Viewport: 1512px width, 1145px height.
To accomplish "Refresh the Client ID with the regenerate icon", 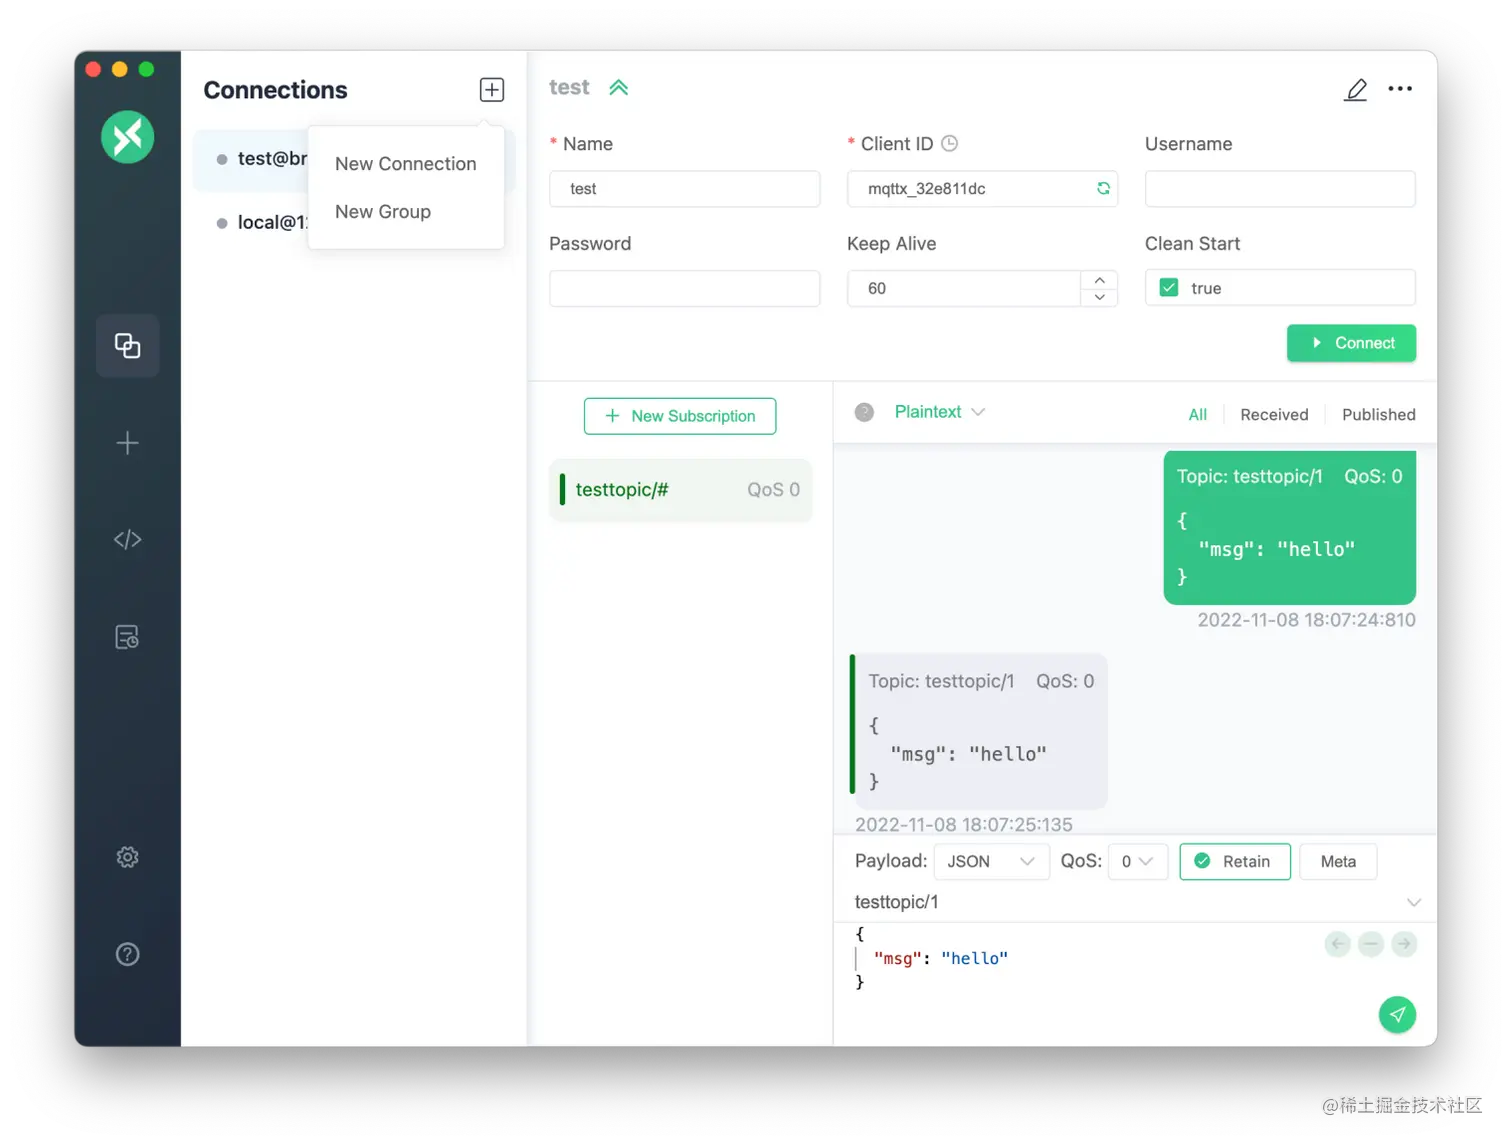I will 1102,188.
